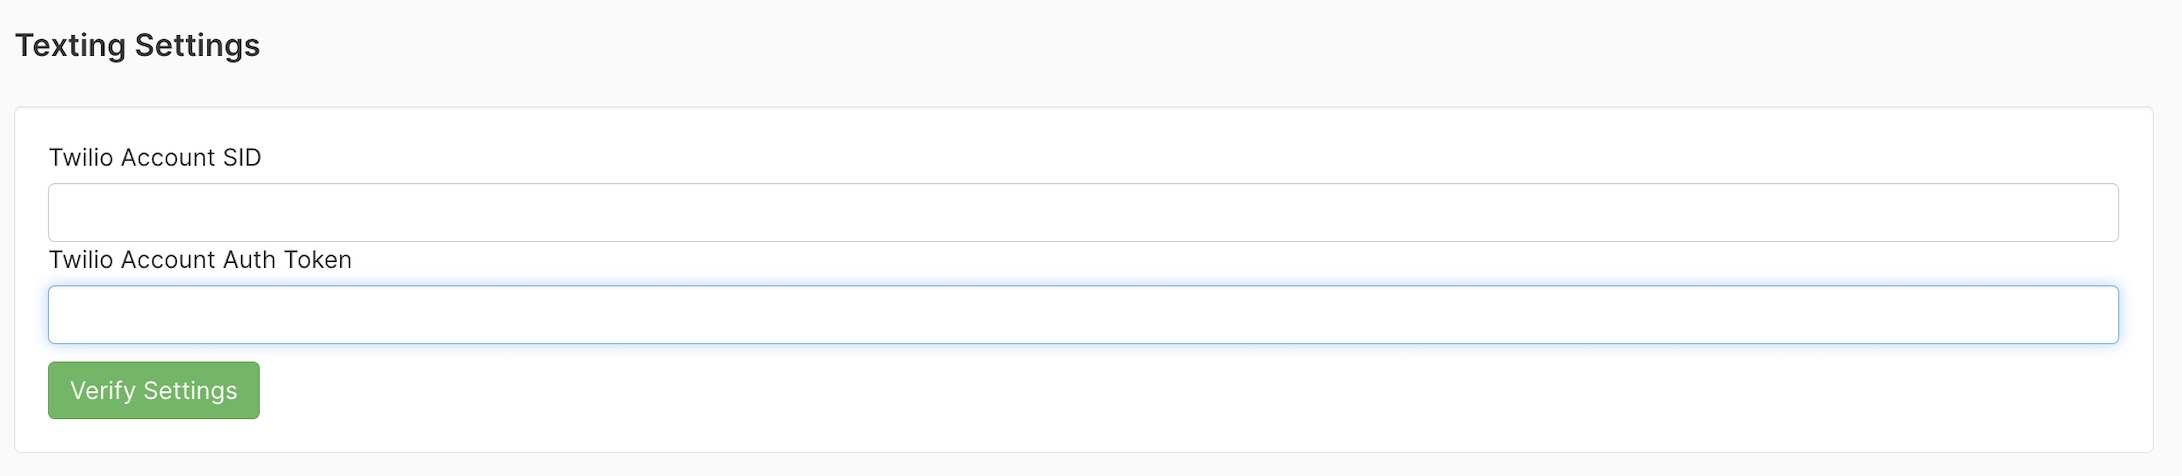This screenshot has width=2182, height=476.
Task: Select the highlighted Auth Token text box
Action: pyautogui.click(x=1083, y=315)
